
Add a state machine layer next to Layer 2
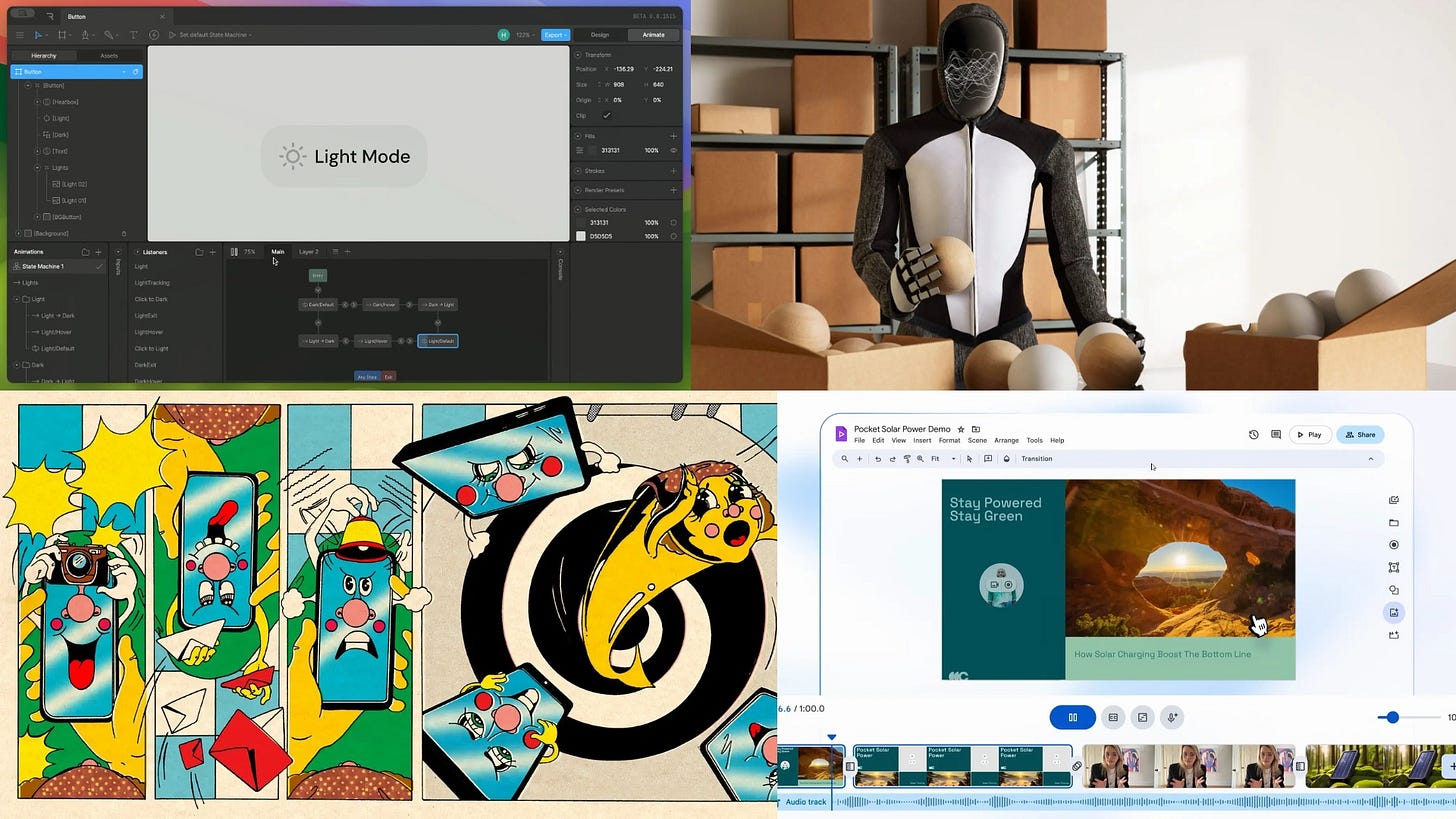pos(347,252)
